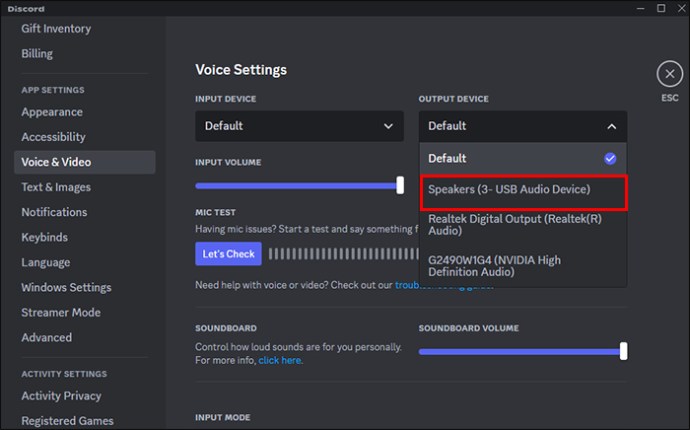Open Notifications settings

tap(54, 212)
